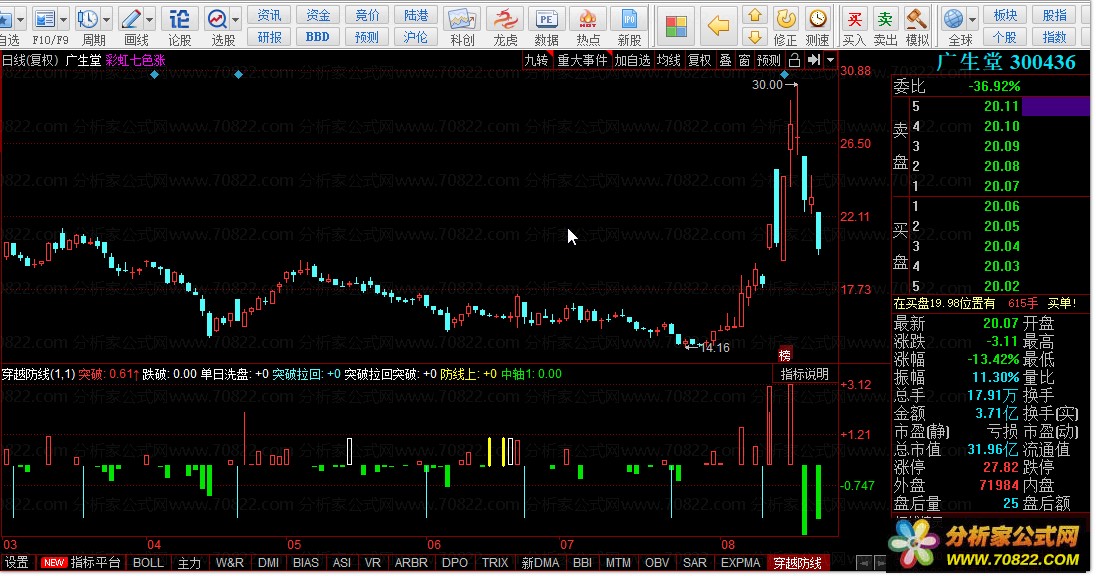This screenshot has height=576, width=1096.
Task: Click the jump-to-end arrow icon in chart header
Action: pos(814,61)
